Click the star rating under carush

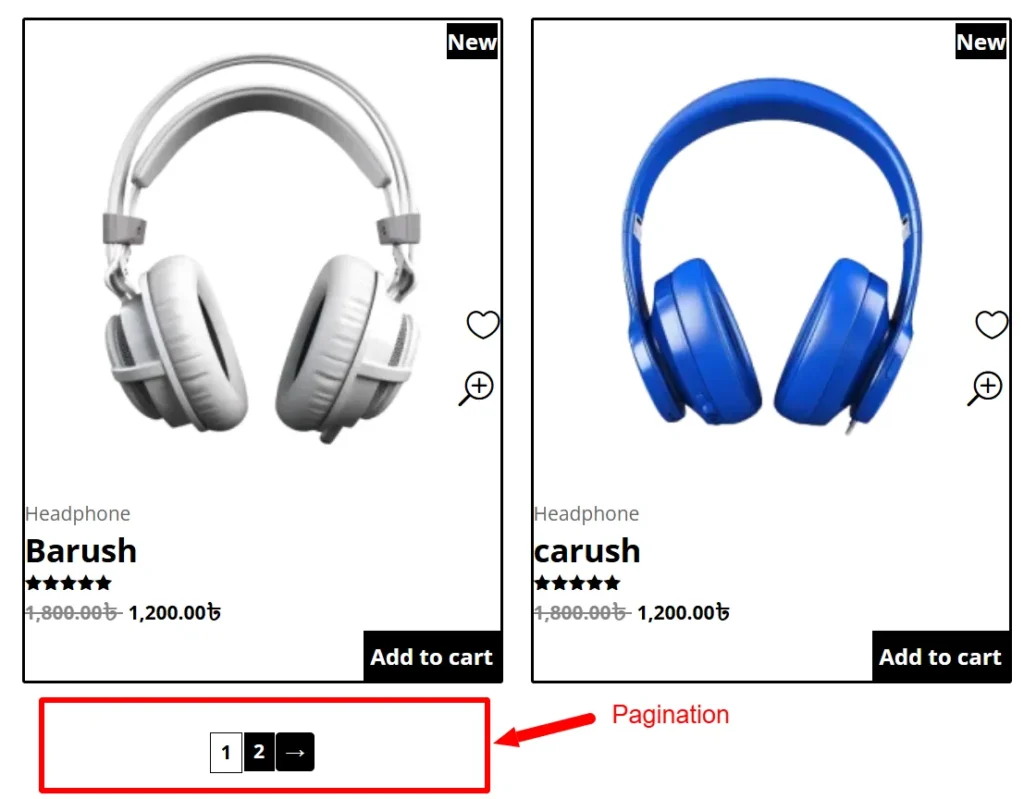click(x=577, y=583)
